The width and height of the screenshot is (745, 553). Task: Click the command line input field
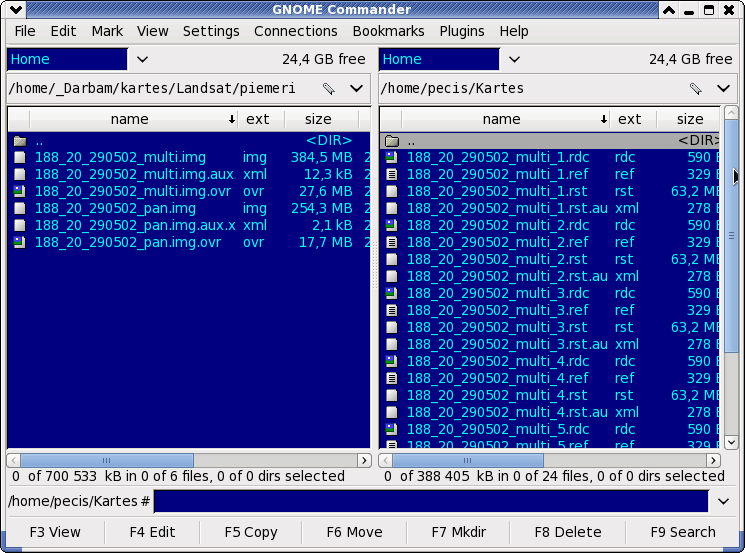click(431, 501)
